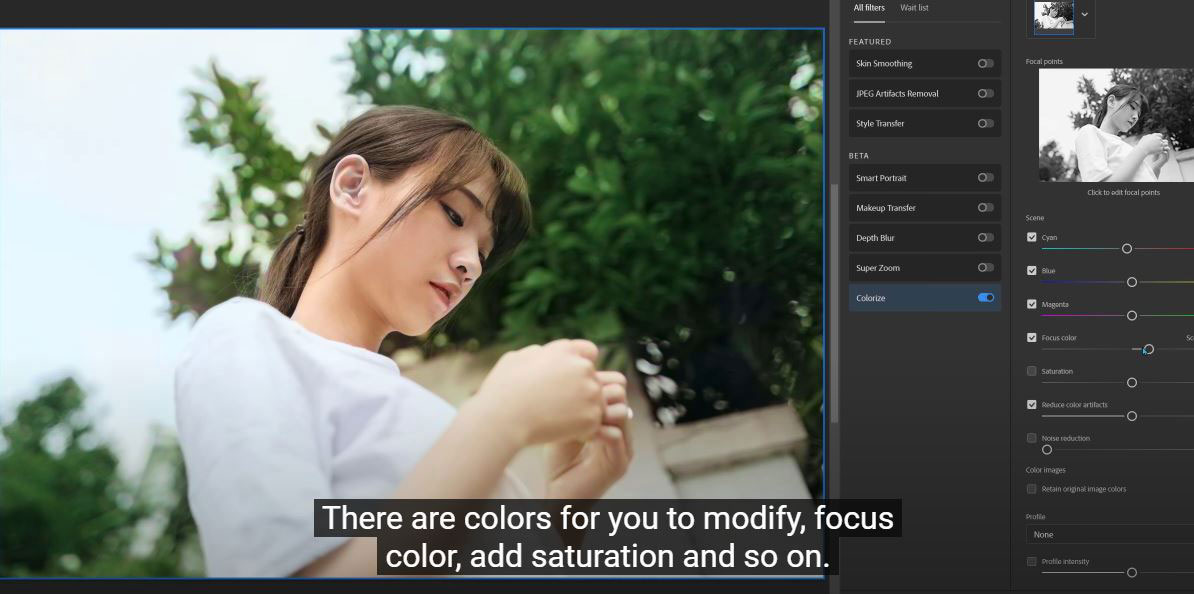The width and height of the screenshot is (1194, 594).
Task: Enable the Makeup Transfer toggle
Action: [x=985, y=208]
